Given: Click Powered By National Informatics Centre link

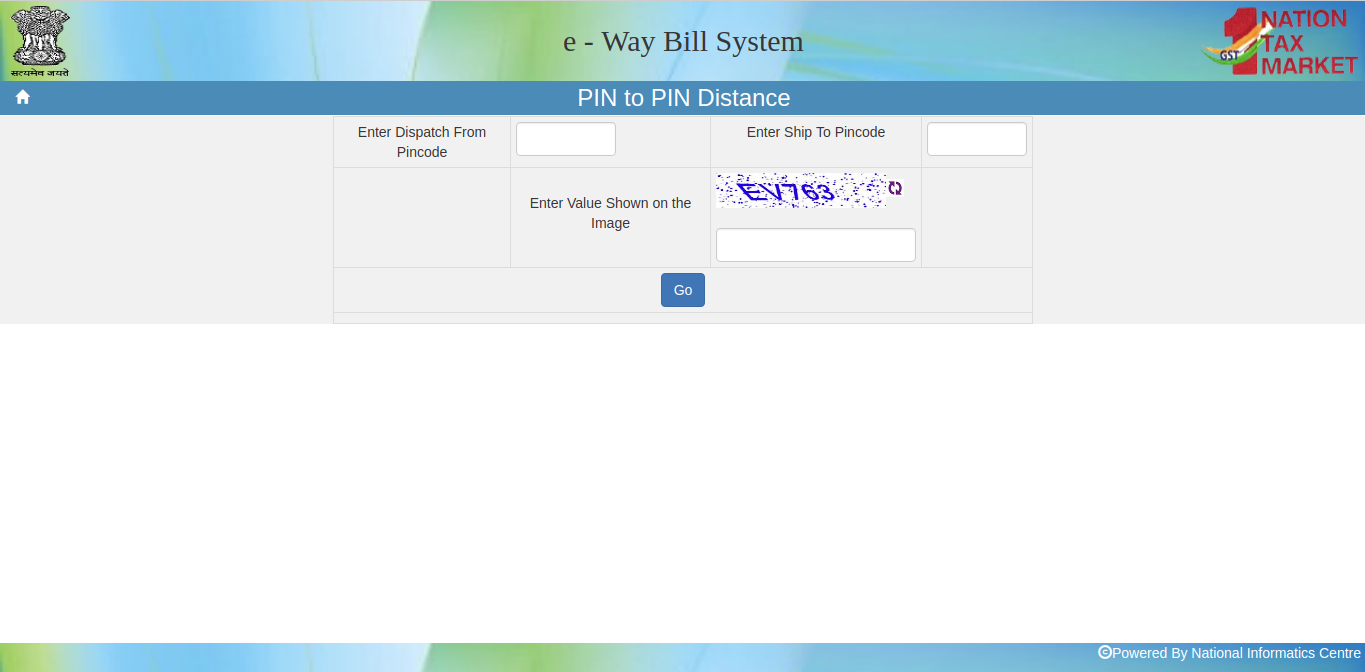Looking at the screenshot, I should (x=1237, y=653).
